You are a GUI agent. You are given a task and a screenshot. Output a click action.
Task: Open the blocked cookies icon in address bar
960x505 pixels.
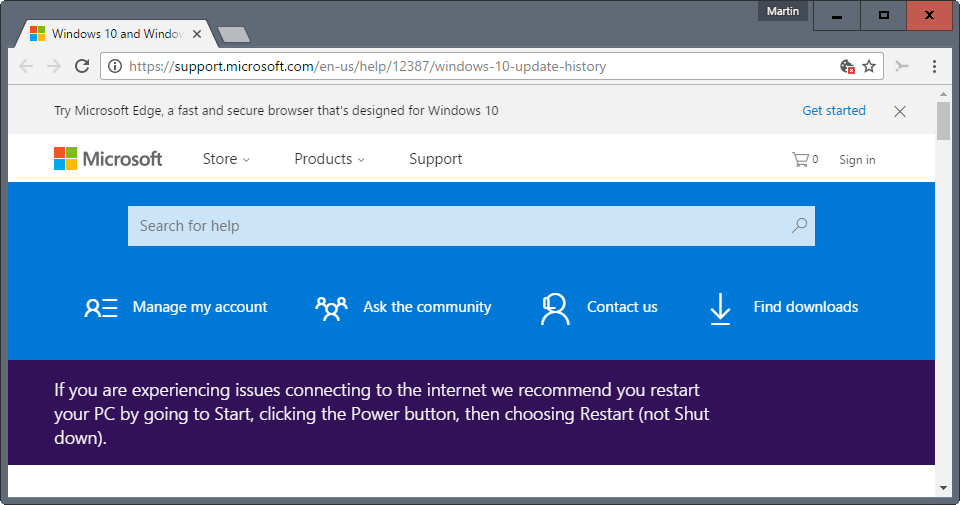coord(847,66)
